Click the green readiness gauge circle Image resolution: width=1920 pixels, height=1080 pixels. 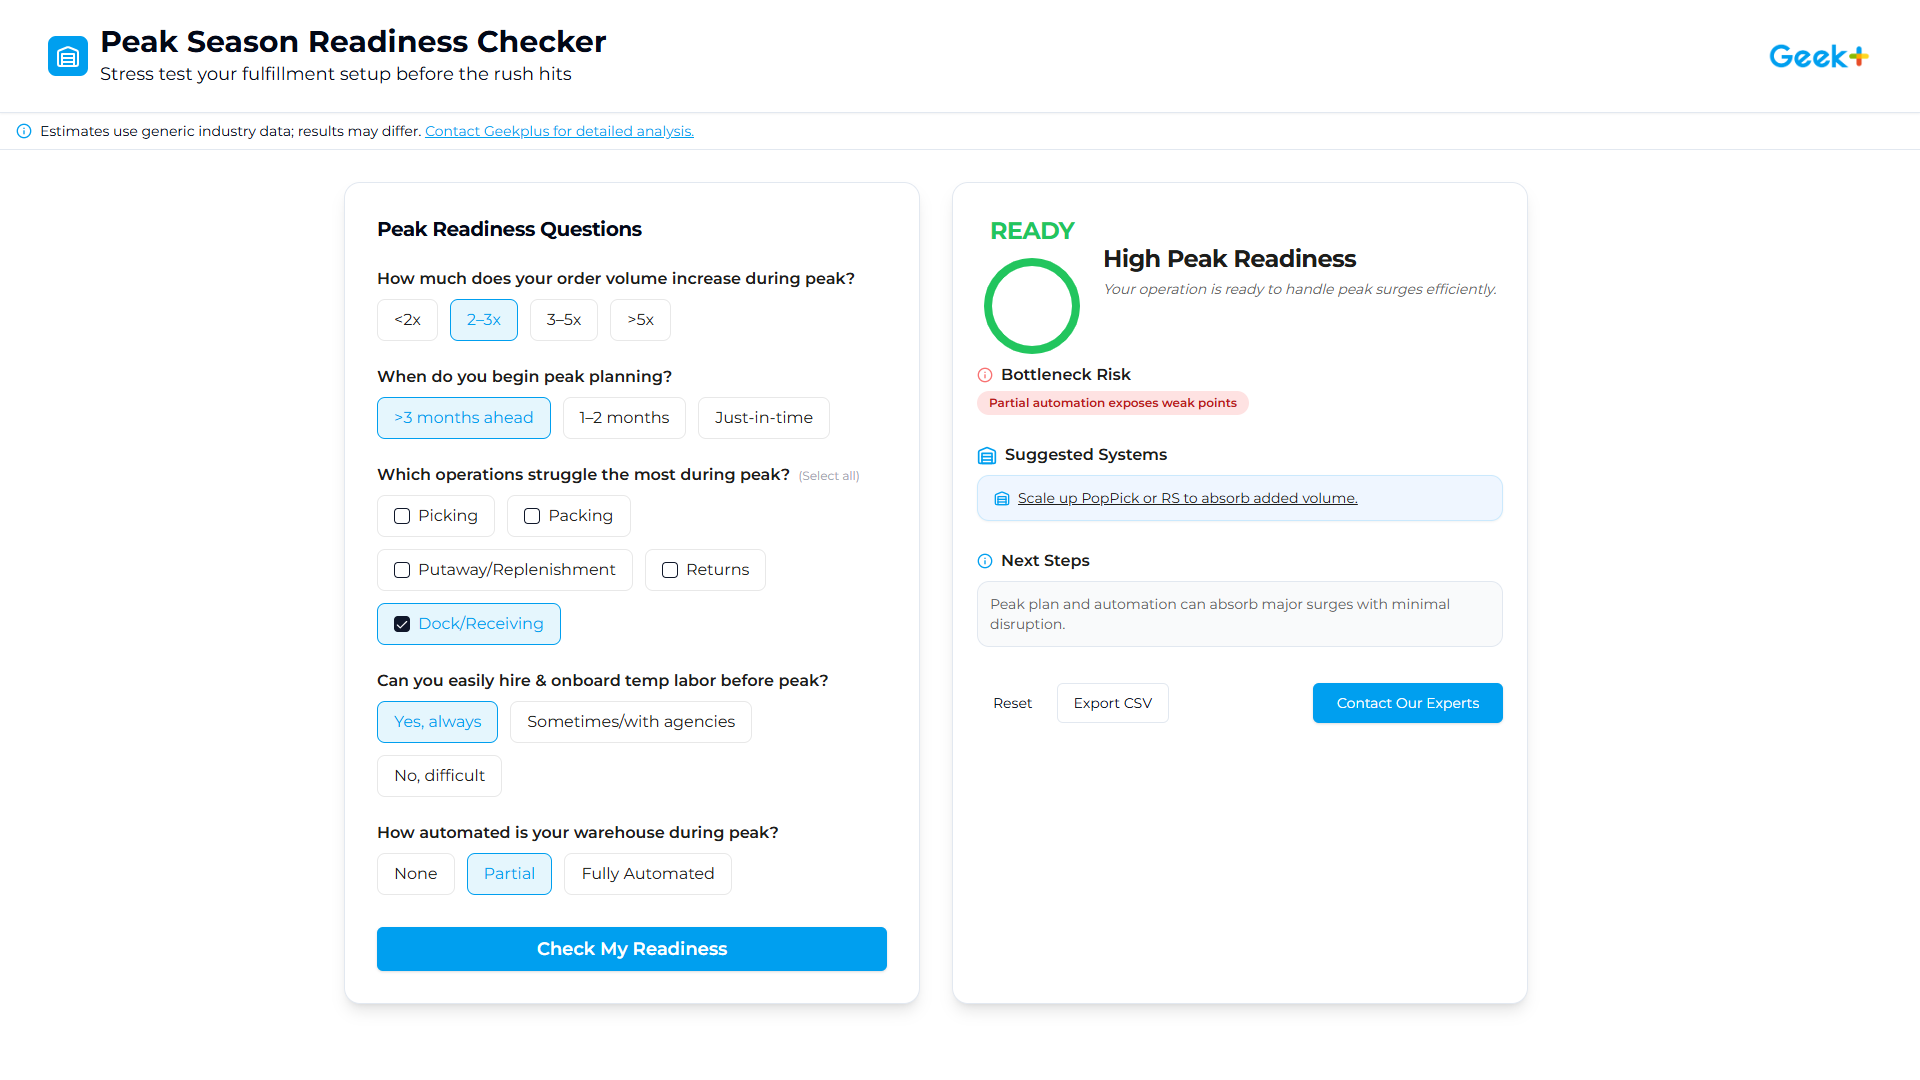point(1032,306)
